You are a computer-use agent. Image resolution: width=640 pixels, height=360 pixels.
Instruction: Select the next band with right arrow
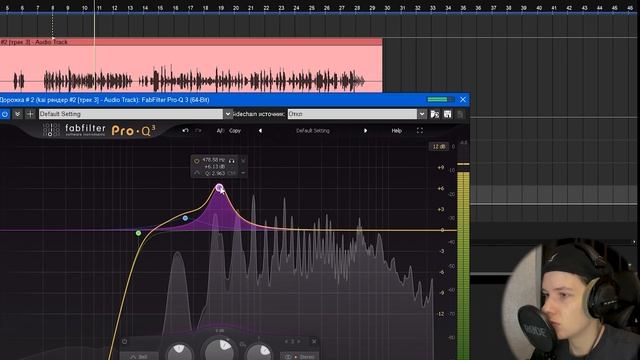point(299,341)
